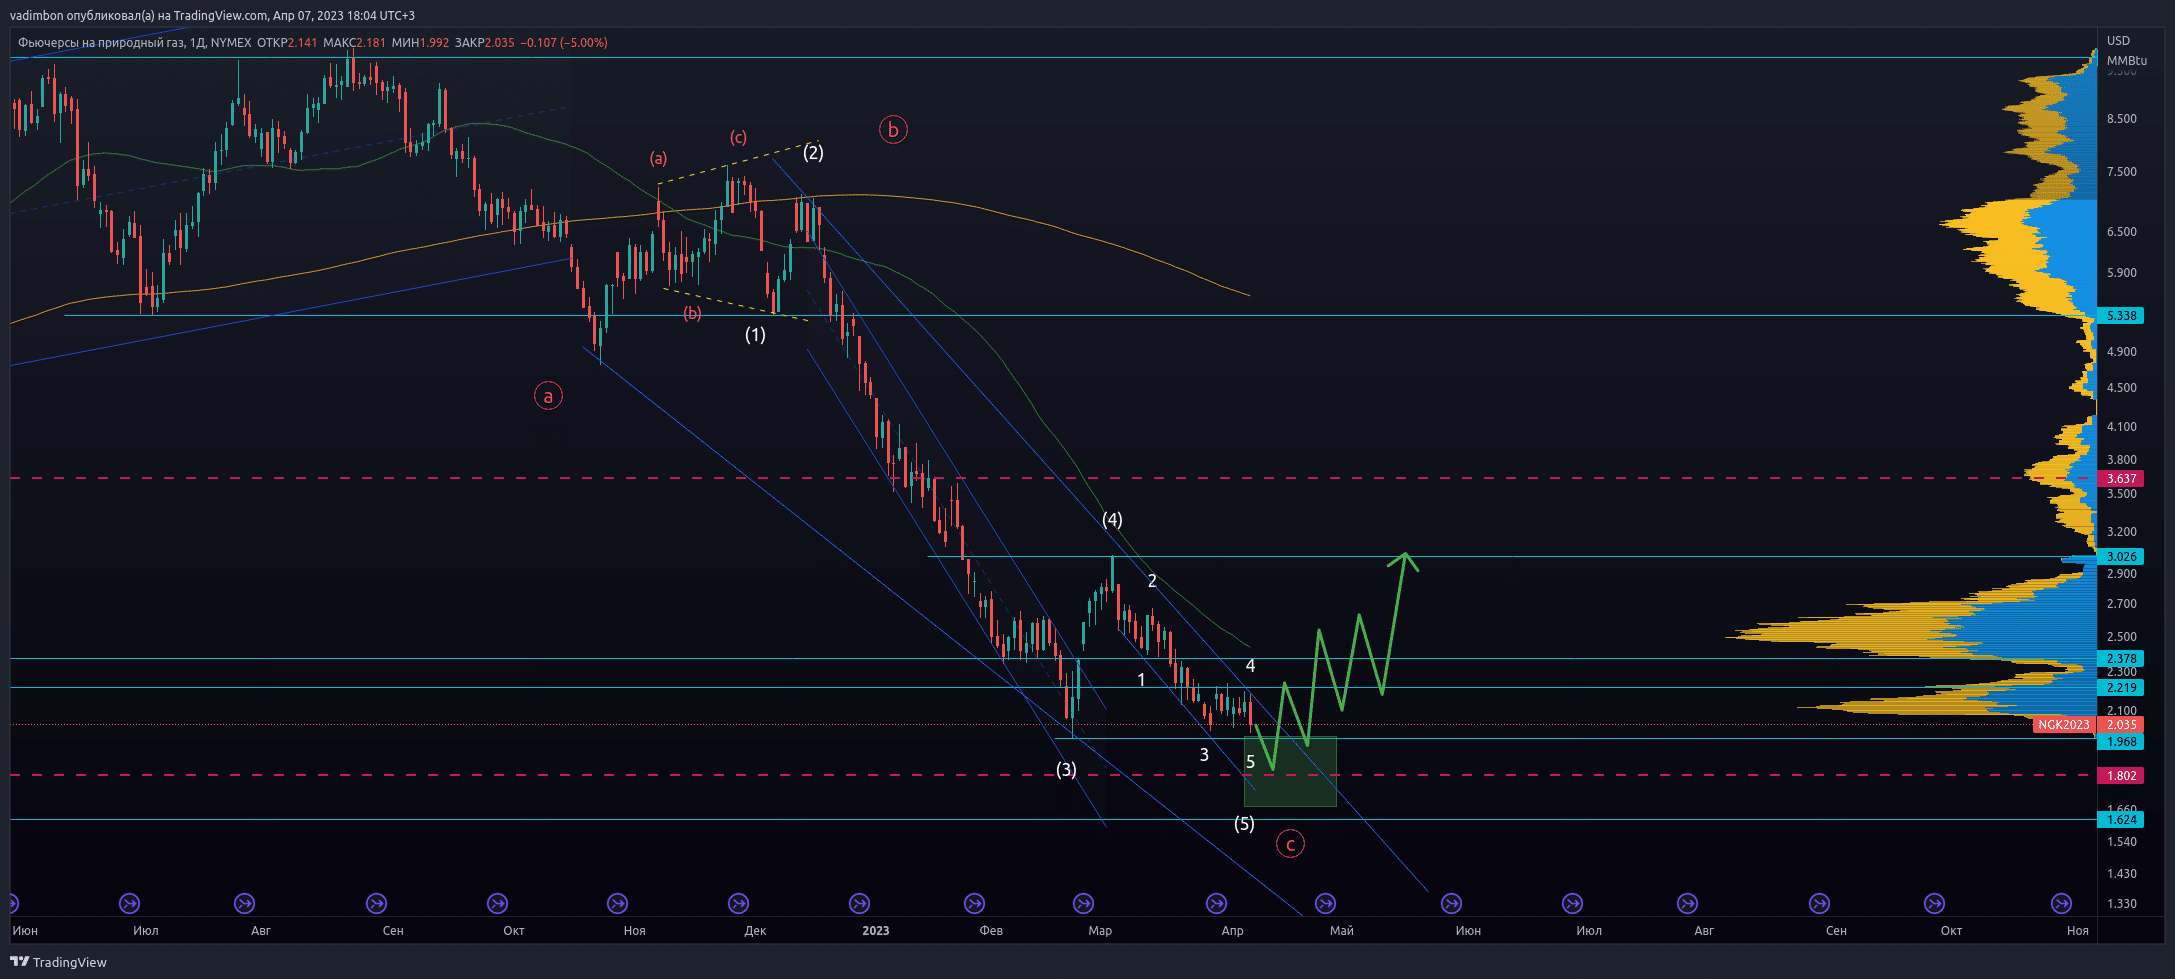Image resolution: width=2175 pixels, height=979 pixels.
Task: Select the white (4) wave label
Action: [1112, 520]
